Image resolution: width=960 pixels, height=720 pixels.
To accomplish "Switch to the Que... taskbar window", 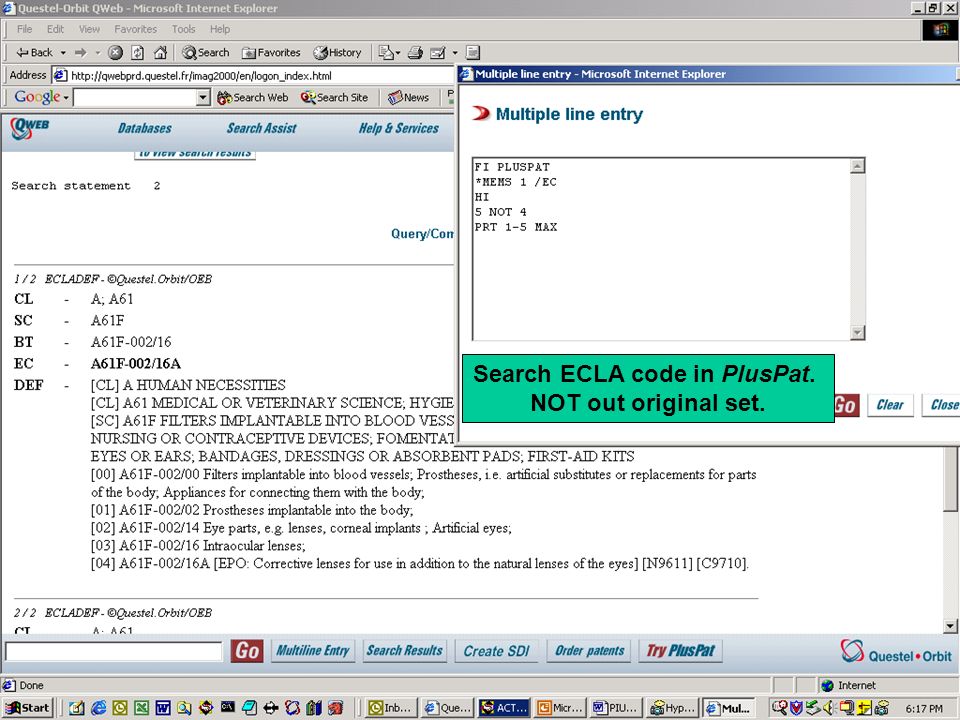I will coord(448,708).
